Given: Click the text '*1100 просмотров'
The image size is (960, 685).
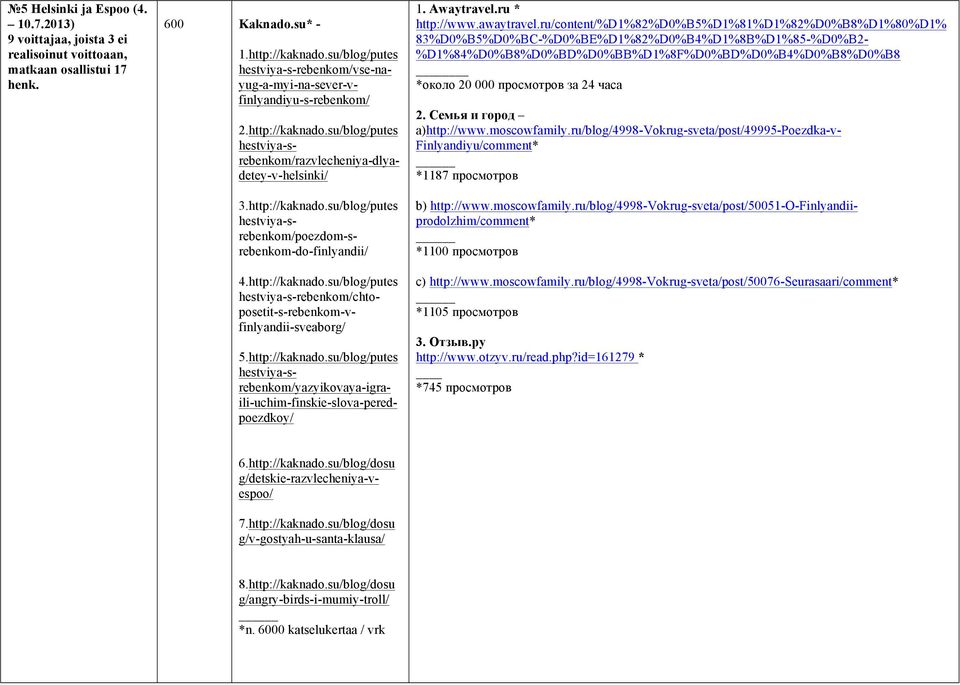Looking at the screenshot, I should (x=467, y=252).
